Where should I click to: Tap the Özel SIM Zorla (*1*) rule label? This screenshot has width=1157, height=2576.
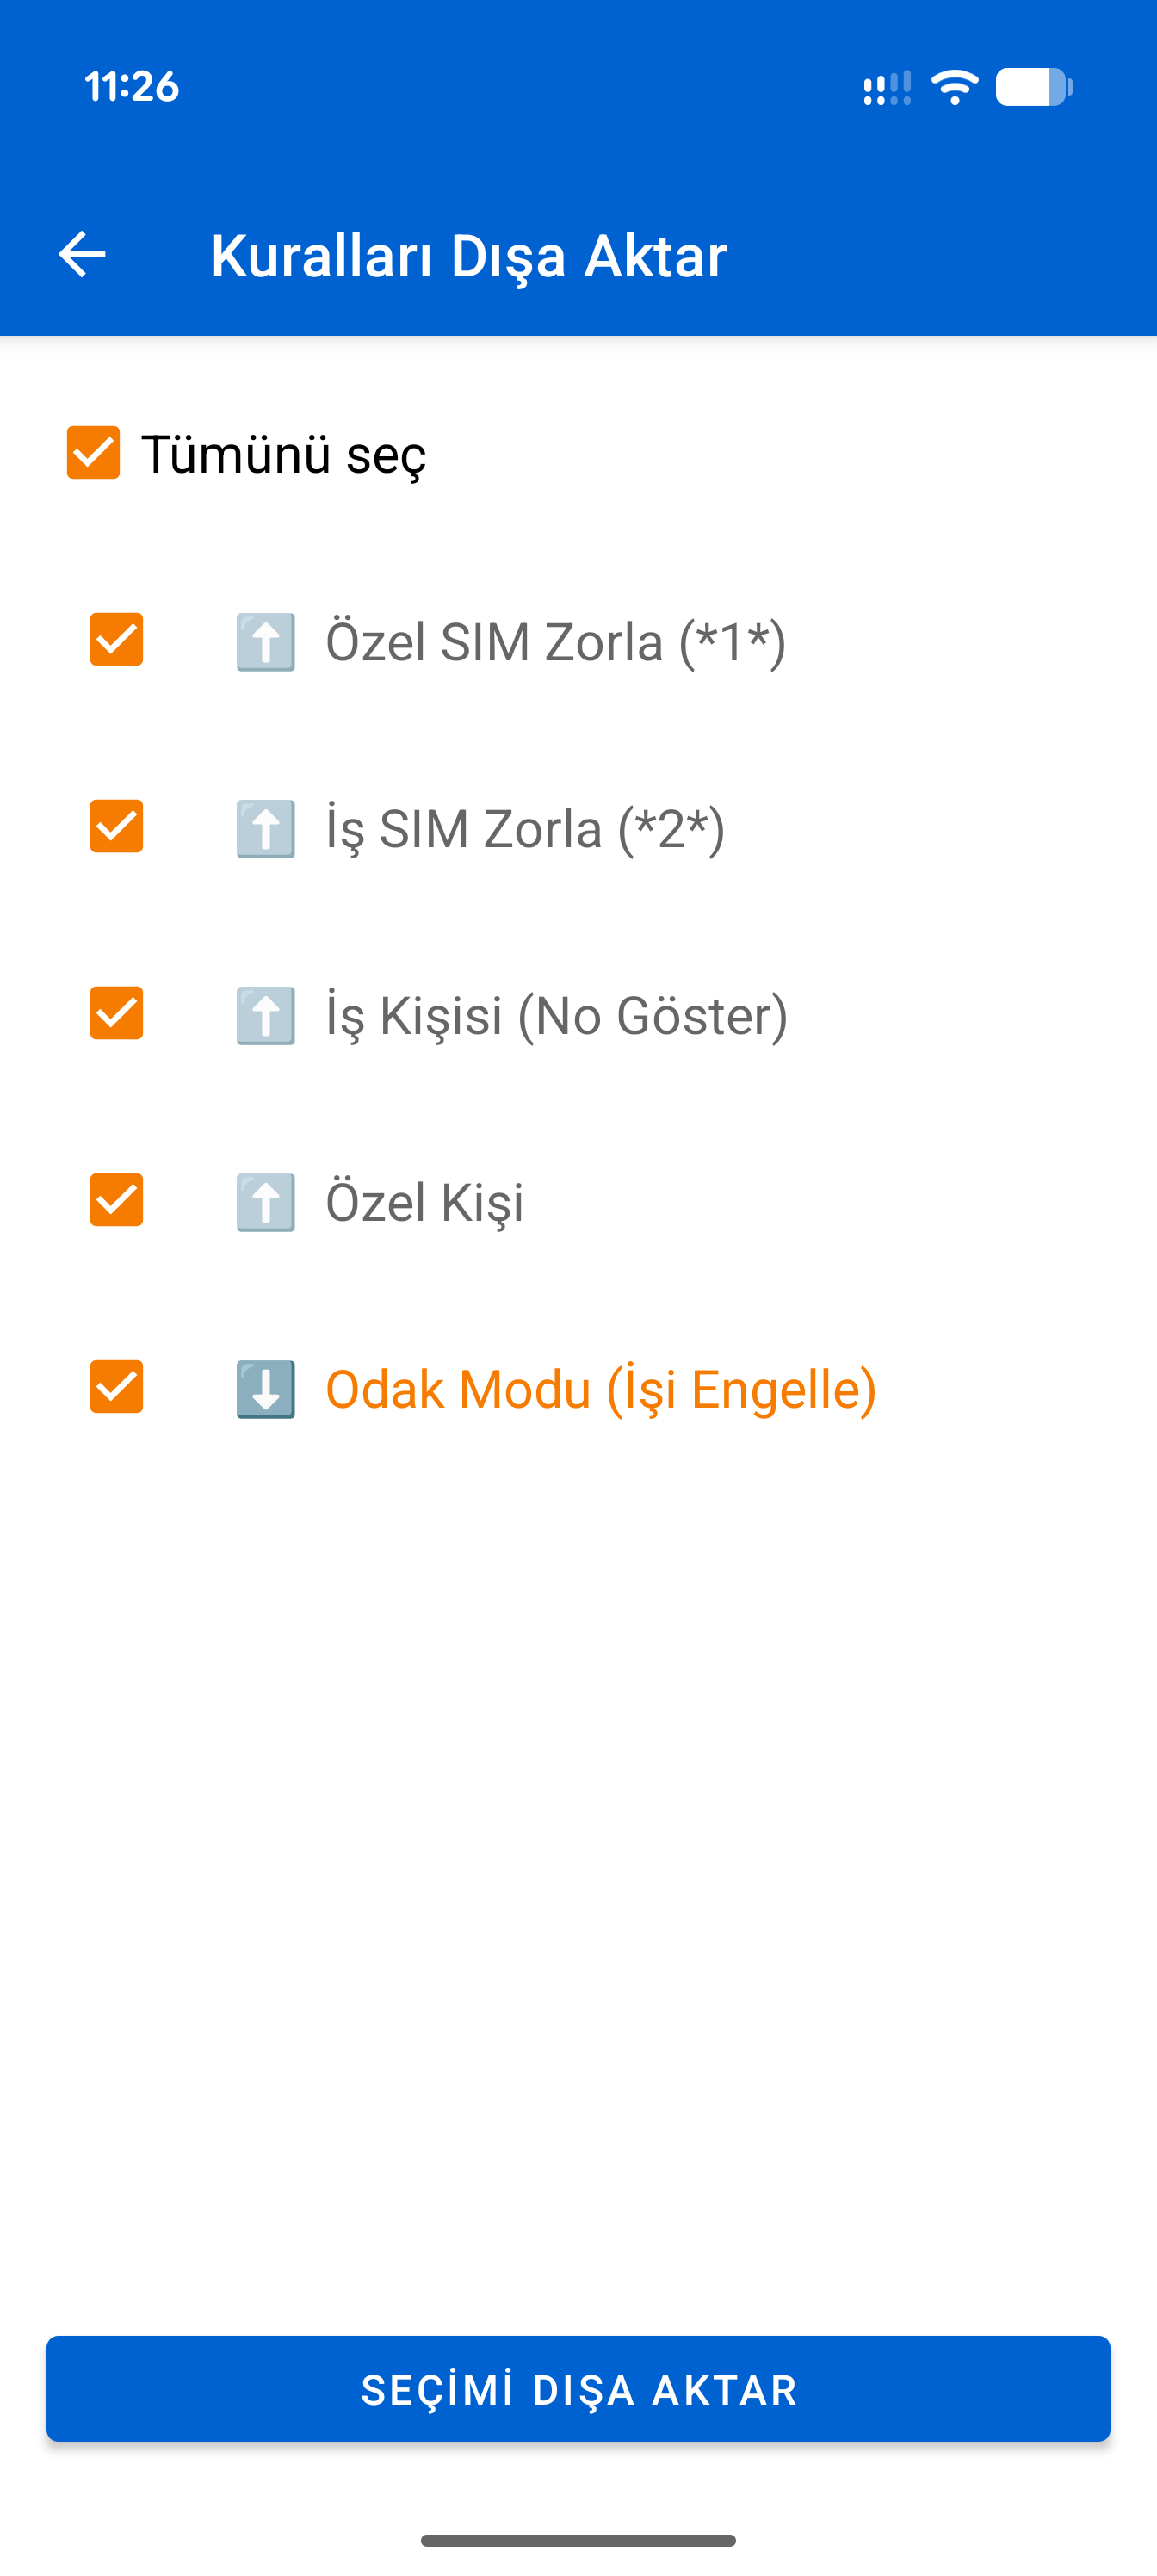[x=556, y=641]
